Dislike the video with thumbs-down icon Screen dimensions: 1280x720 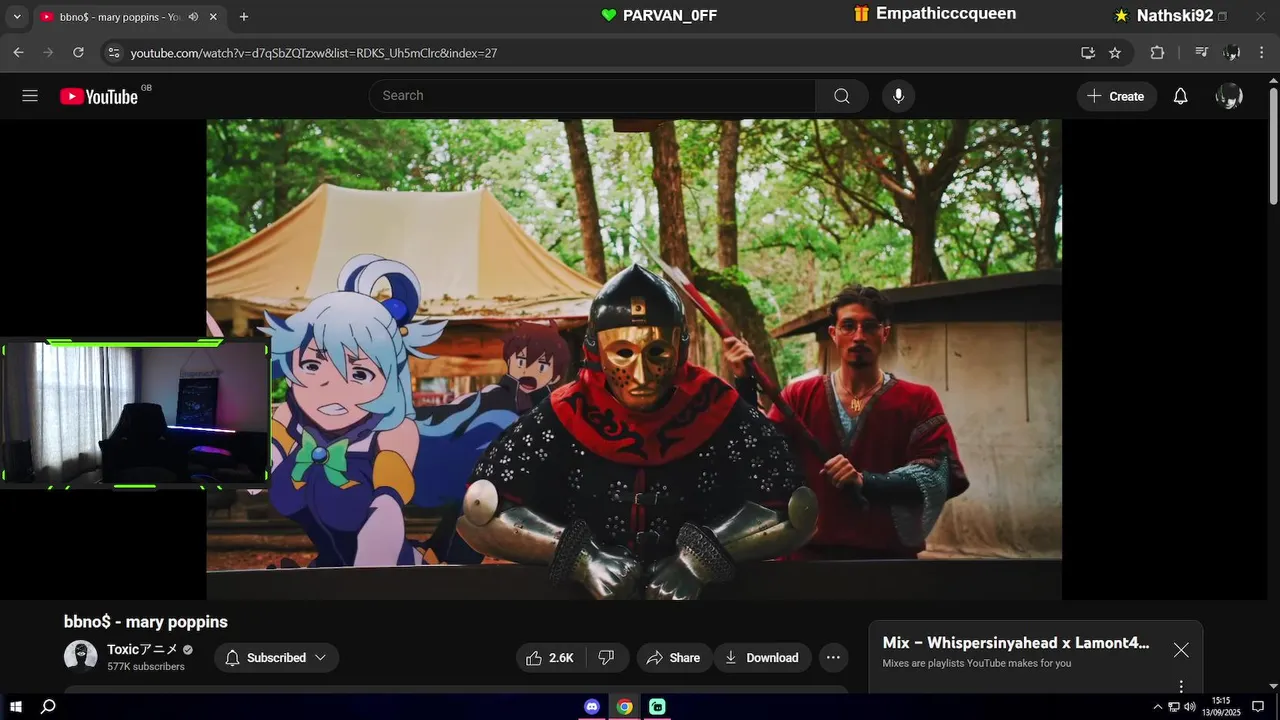[x=606, y=657]
